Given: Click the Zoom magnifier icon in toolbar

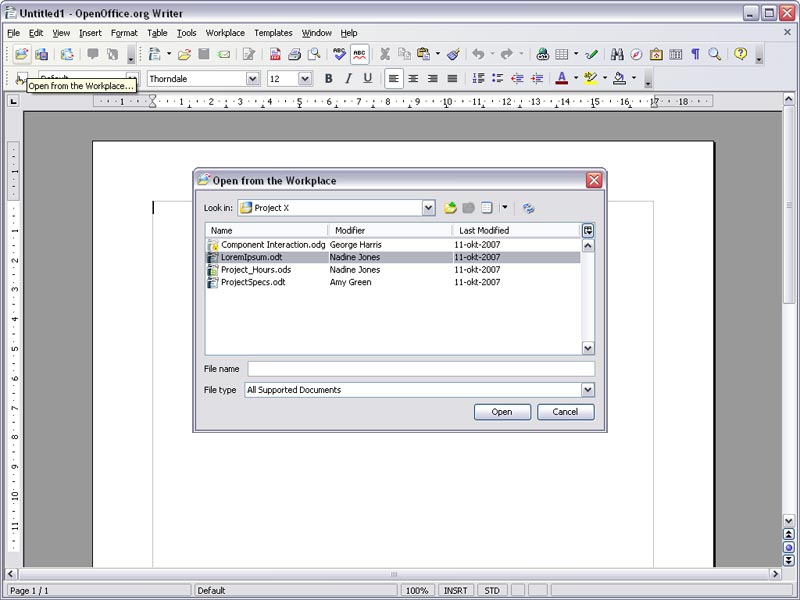Looking at the screenshot, I should coord(714,54).
